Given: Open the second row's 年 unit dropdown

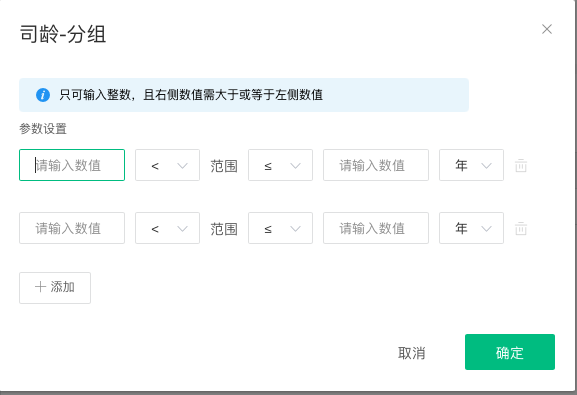Looking at the screenshot, I should [471, 228].
